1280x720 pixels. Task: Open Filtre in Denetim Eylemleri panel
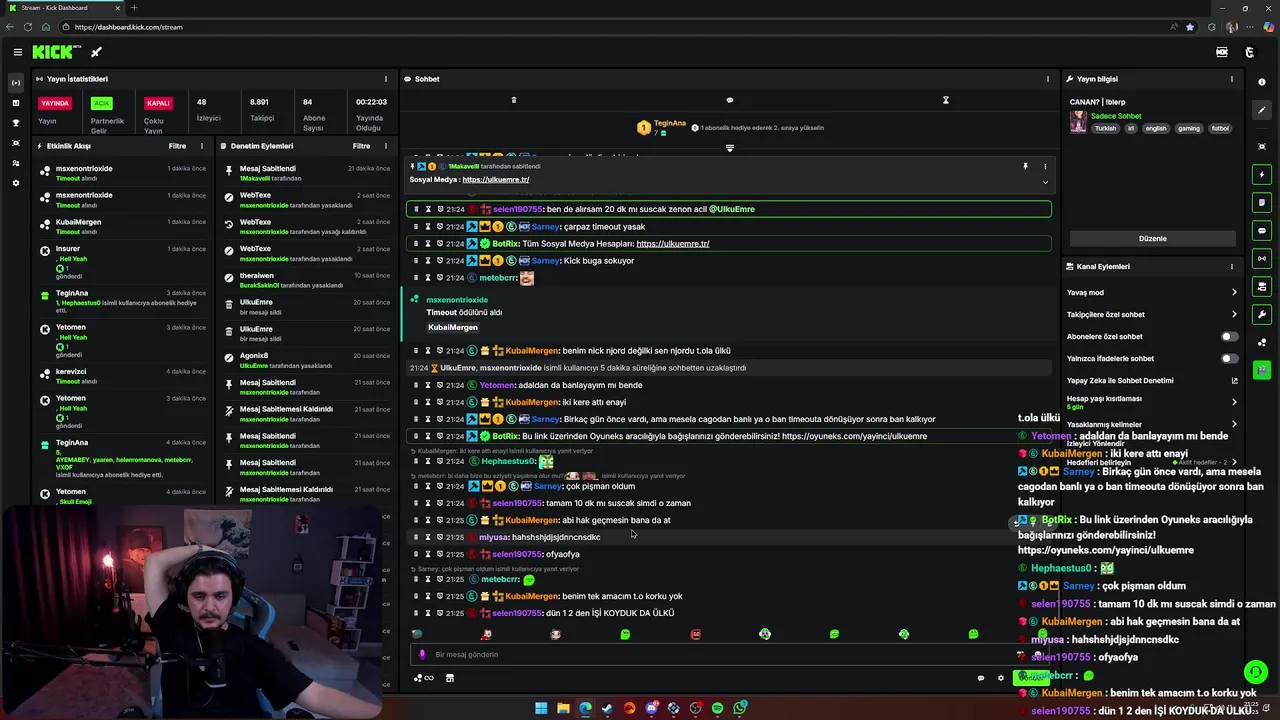pyautogui.click(x=361, y=146)
